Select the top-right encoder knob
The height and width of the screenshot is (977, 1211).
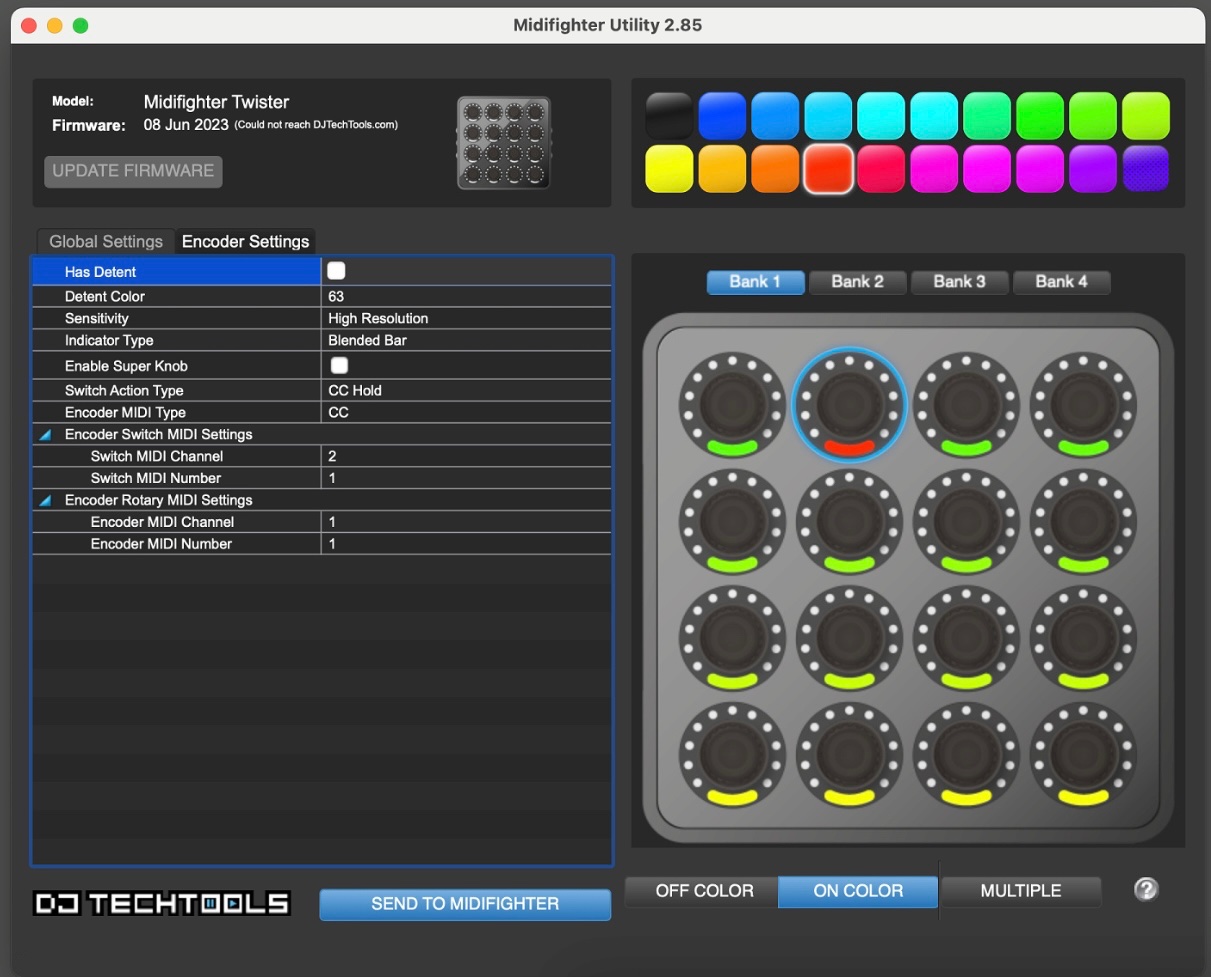1083,405
